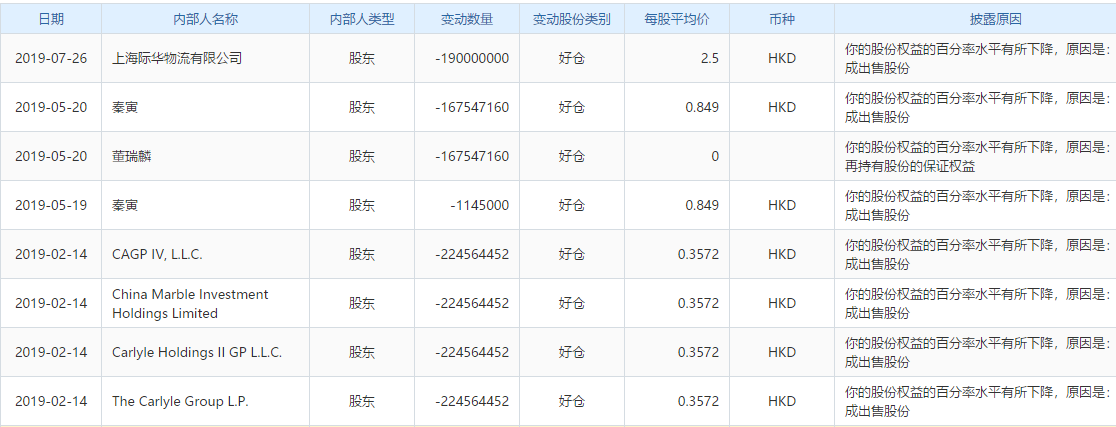This screenshot has height=427, width=1116.
Task: Click average price 0 in 董瑞麟 row
Action: 677,156
